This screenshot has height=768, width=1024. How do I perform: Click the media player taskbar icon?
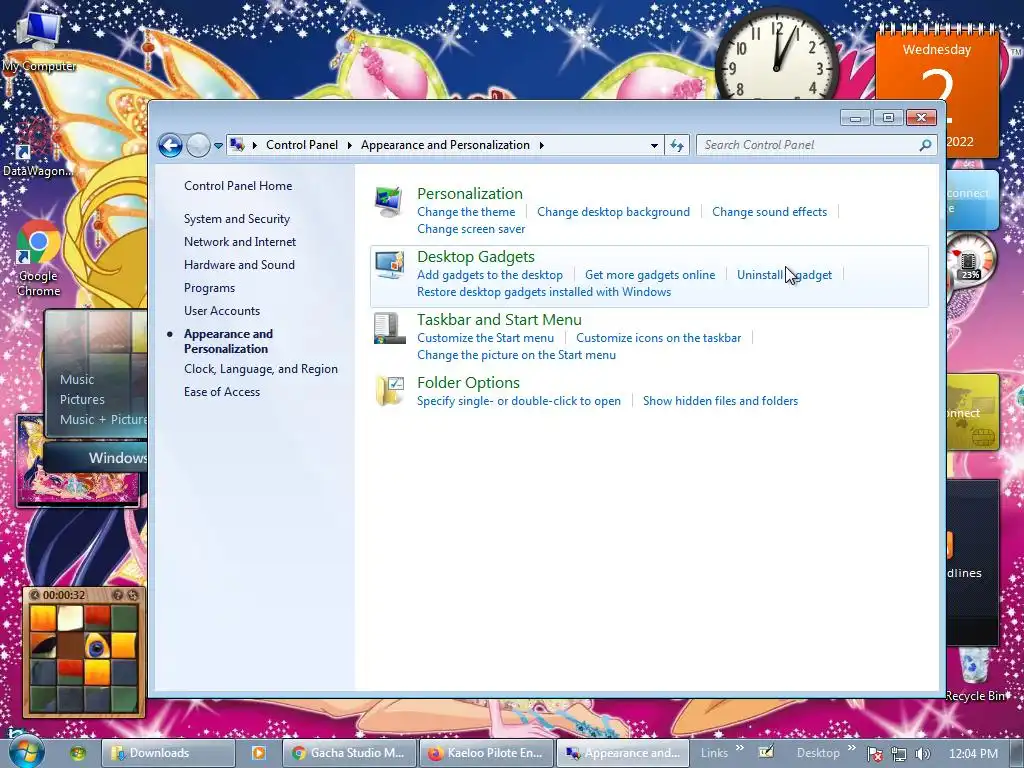point(259,753)
